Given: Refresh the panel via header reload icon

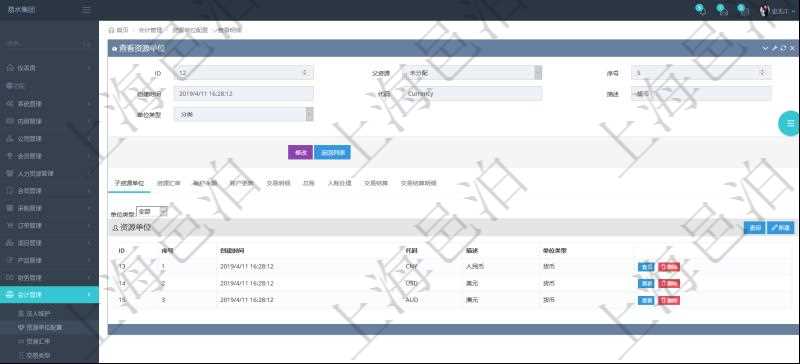Looking at the screenshot, I should 783,48.
